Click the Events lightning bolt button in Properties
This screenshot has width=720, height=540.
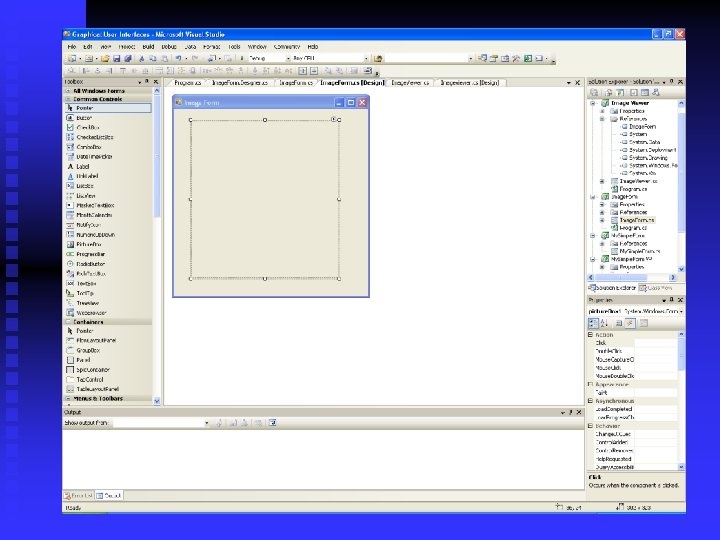pyautogui.click(x=630, y=324)
